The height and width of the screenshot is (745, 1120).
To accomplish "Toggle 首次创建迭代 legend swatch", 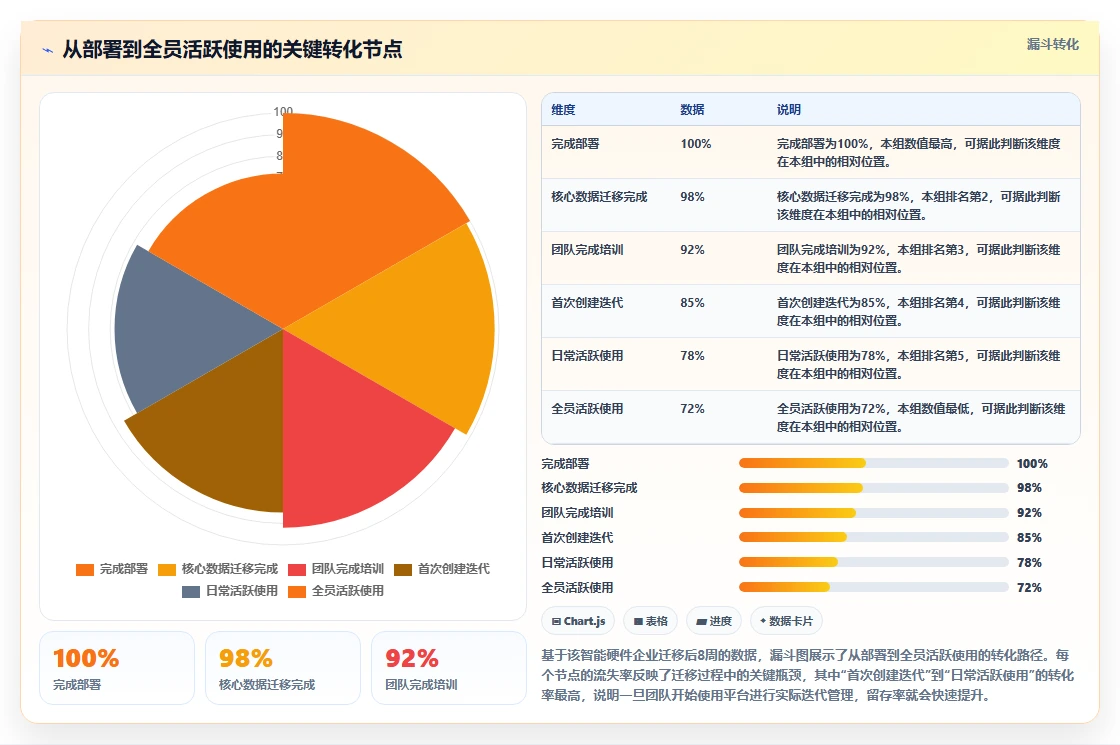I will tap(403, 569).
